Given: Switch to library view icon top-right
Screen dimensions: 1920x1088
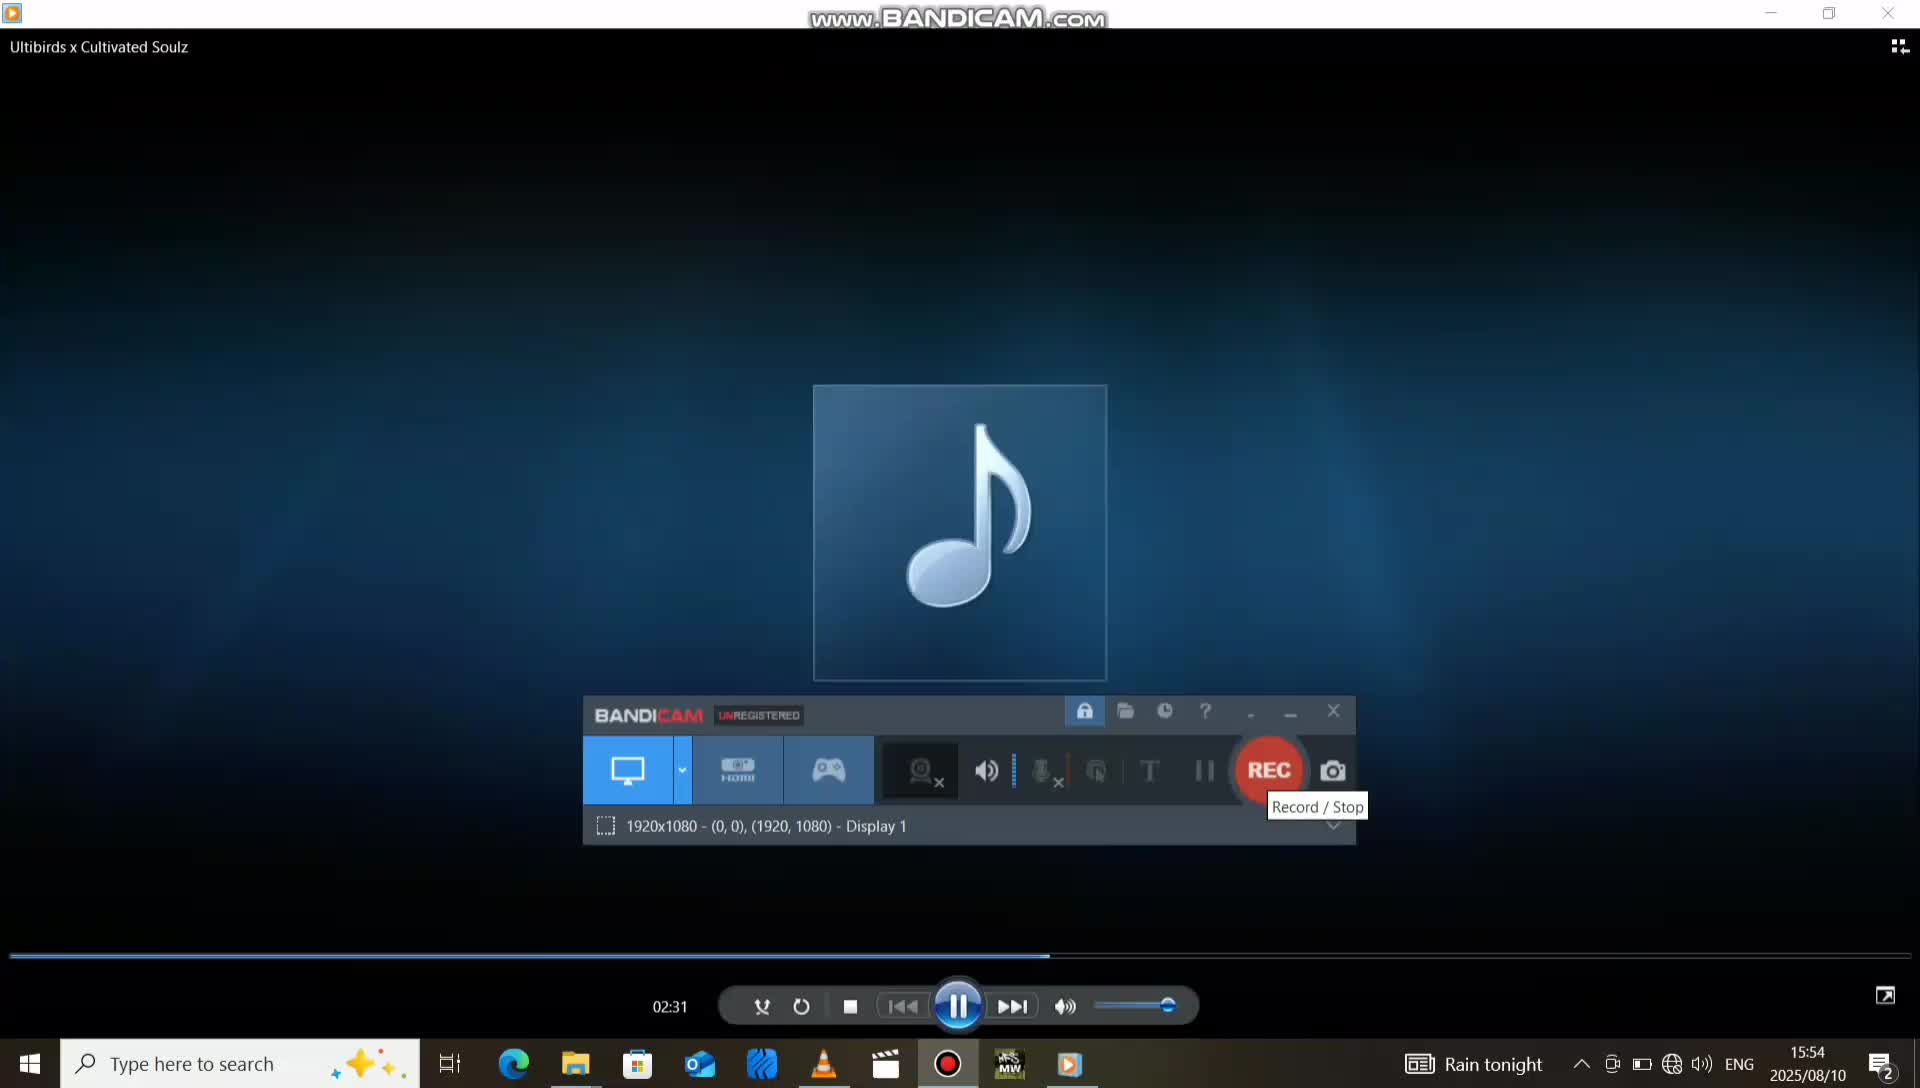Looking at the screenshot, I should [x=1900, y=47].
